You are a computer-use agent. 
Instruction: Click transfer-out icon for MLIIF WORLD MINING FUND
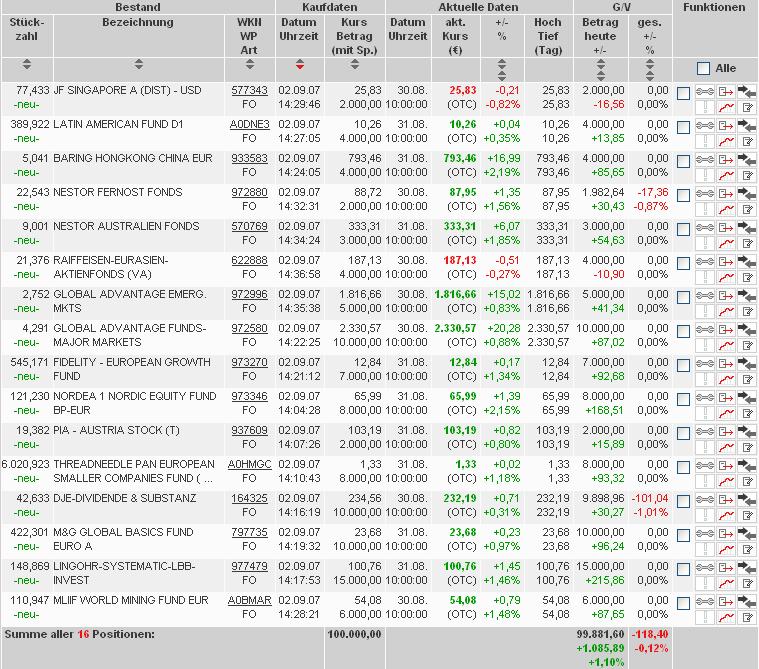726,601
